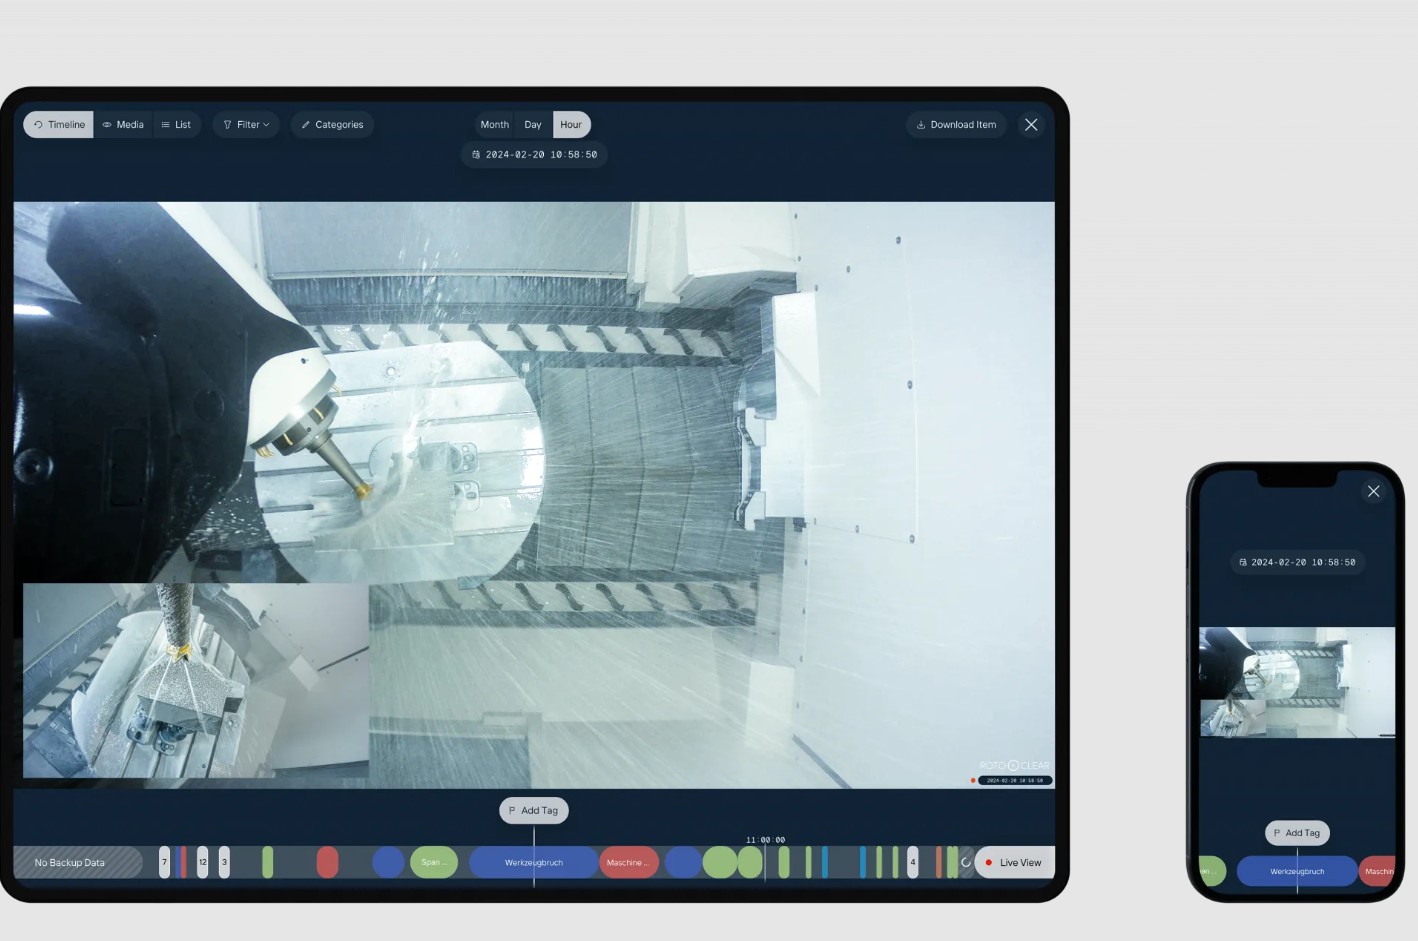This screenshot has width=1418, height=941.
Task: Close the tablet viewer with X icon
Action: (x=1031, y=125)
